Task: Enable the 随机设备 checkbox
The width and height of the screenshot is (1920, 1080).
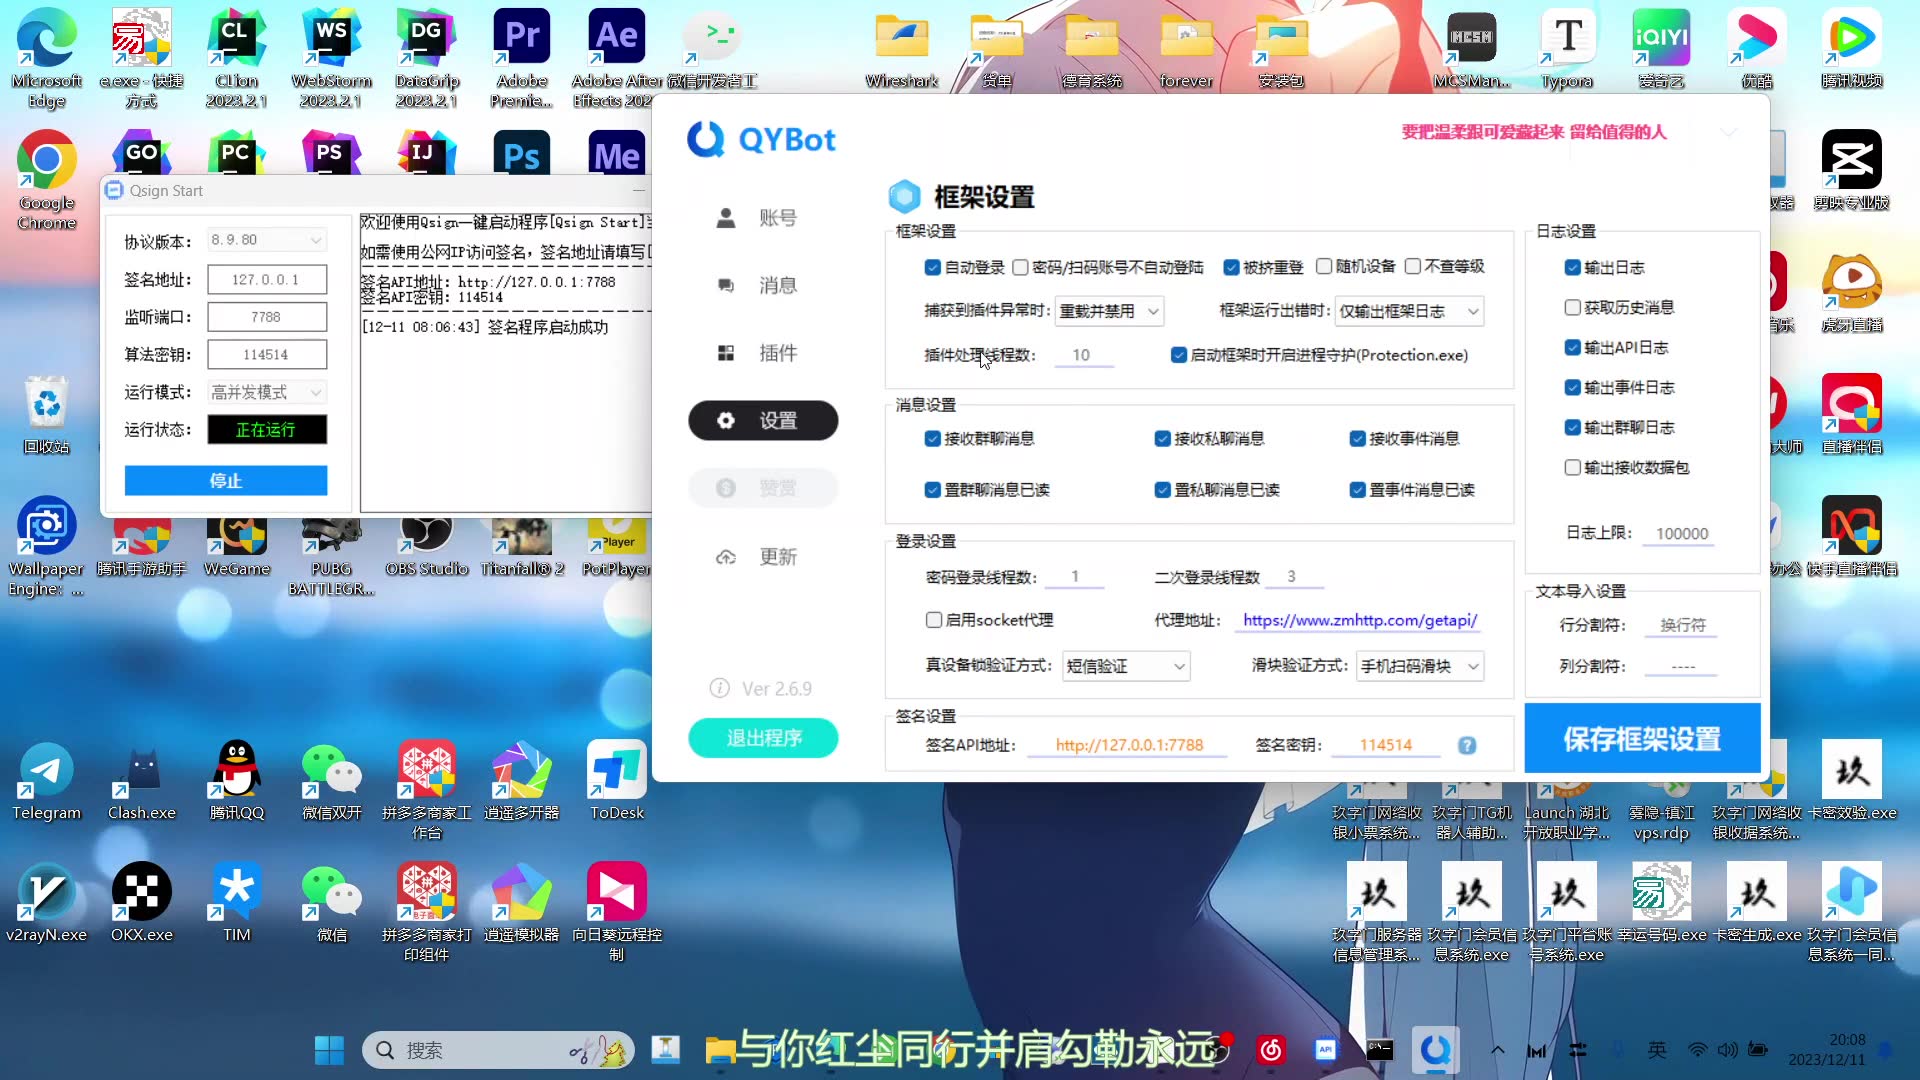Action: click(1324, 266)
